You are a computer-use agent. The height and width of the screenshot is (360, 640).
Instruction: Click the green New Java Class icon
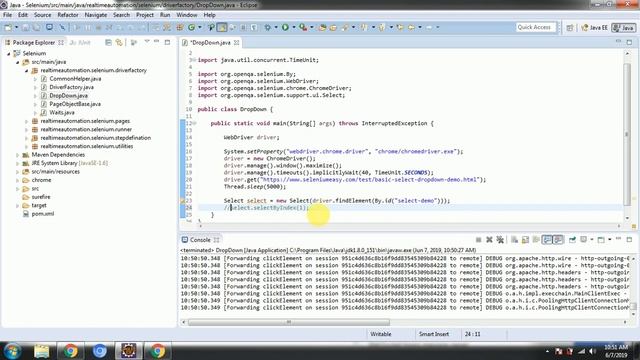[x=191, y=27]
